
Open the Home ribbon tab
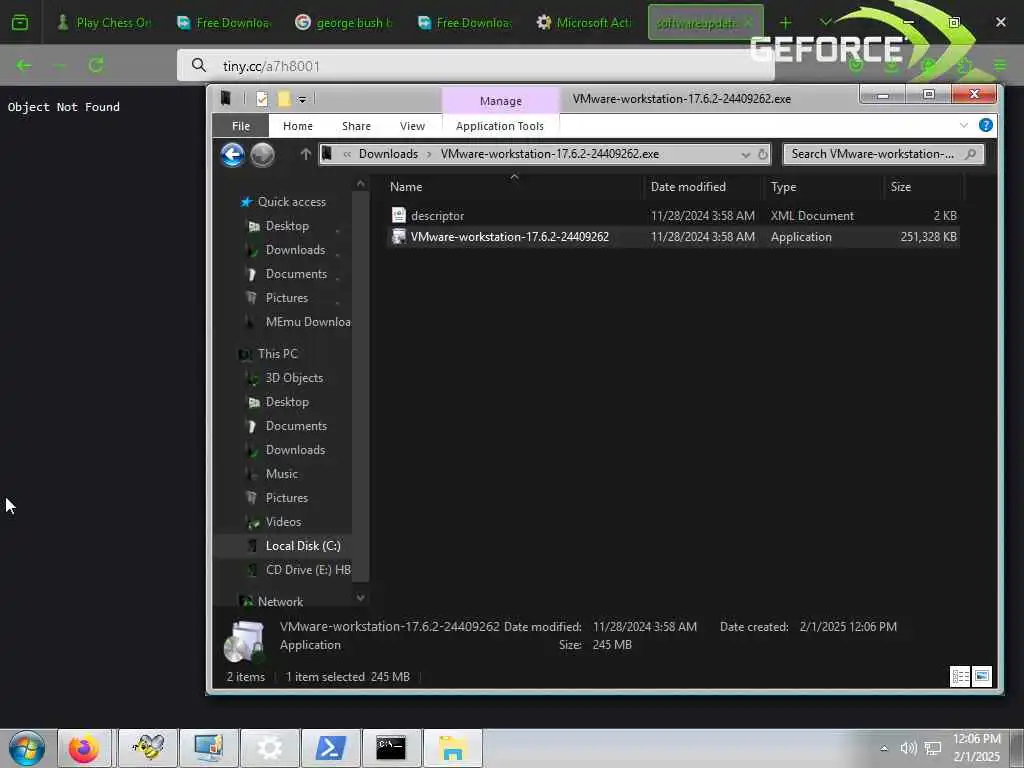297,126
